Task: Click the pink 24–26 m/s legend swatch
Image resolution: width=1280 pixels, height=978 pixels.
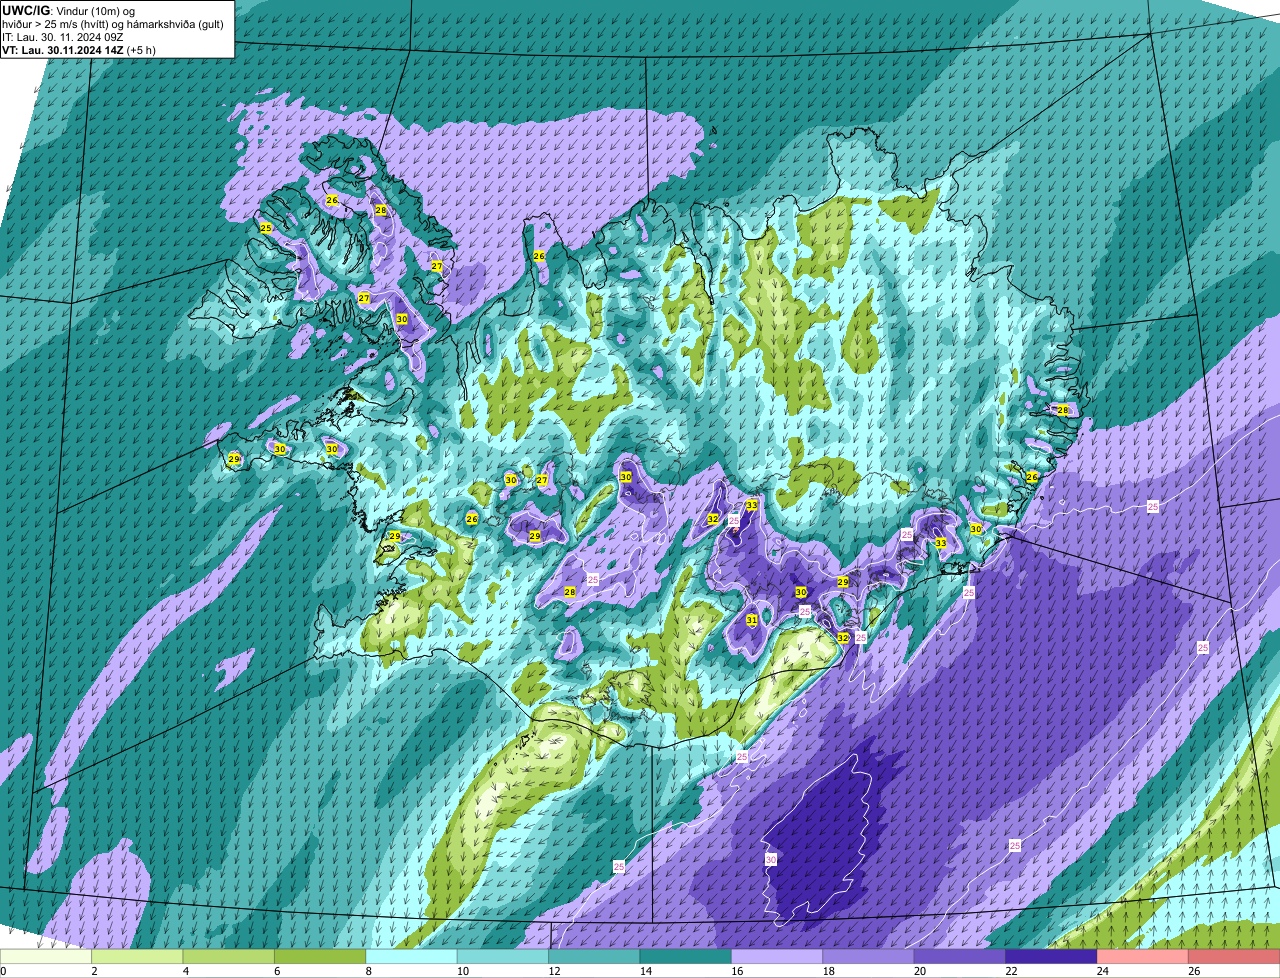Action: (x=1144, y=957)
